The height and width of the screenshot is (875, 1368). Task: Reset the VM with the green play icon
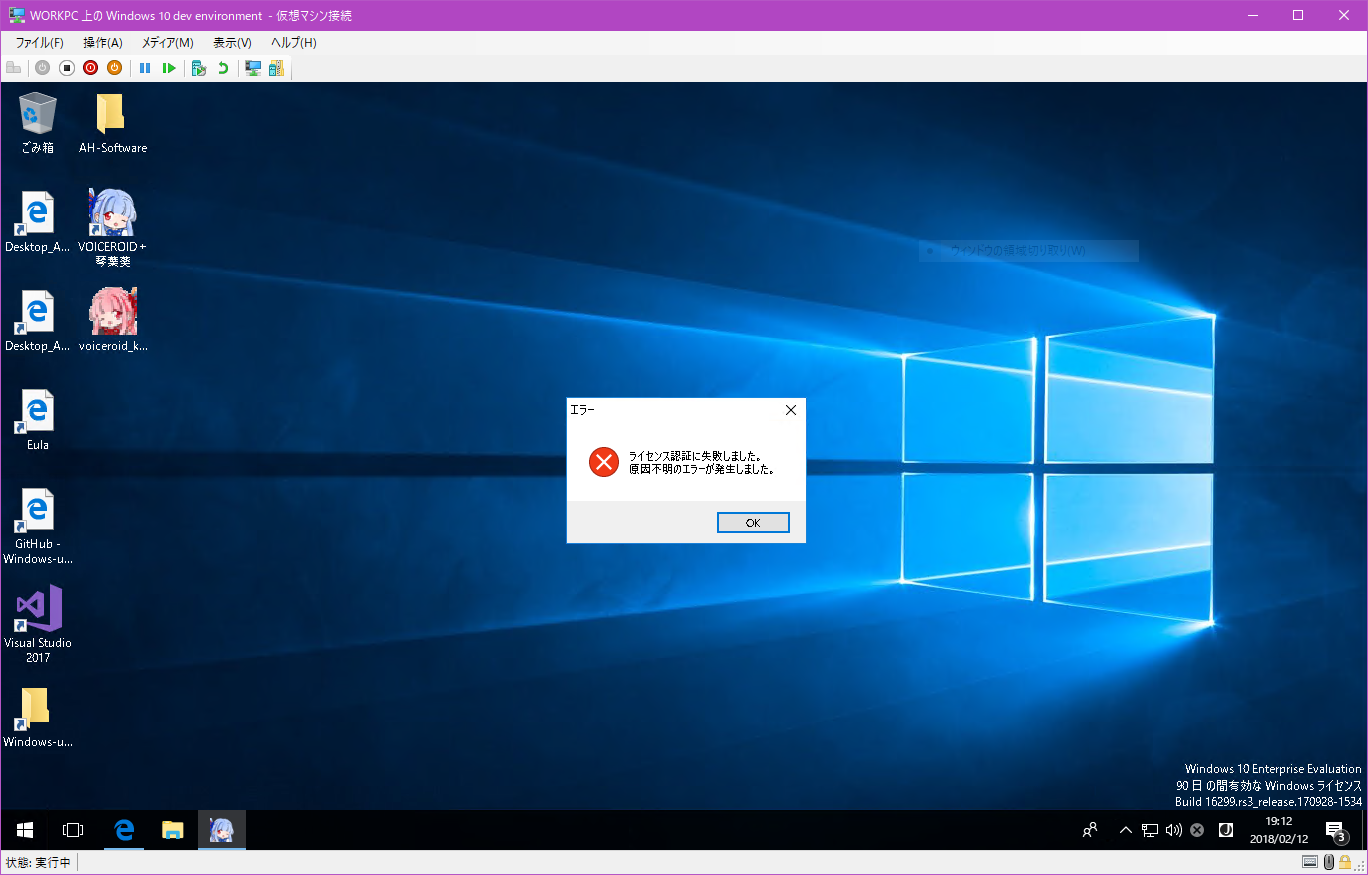click(x=169, y=68)
